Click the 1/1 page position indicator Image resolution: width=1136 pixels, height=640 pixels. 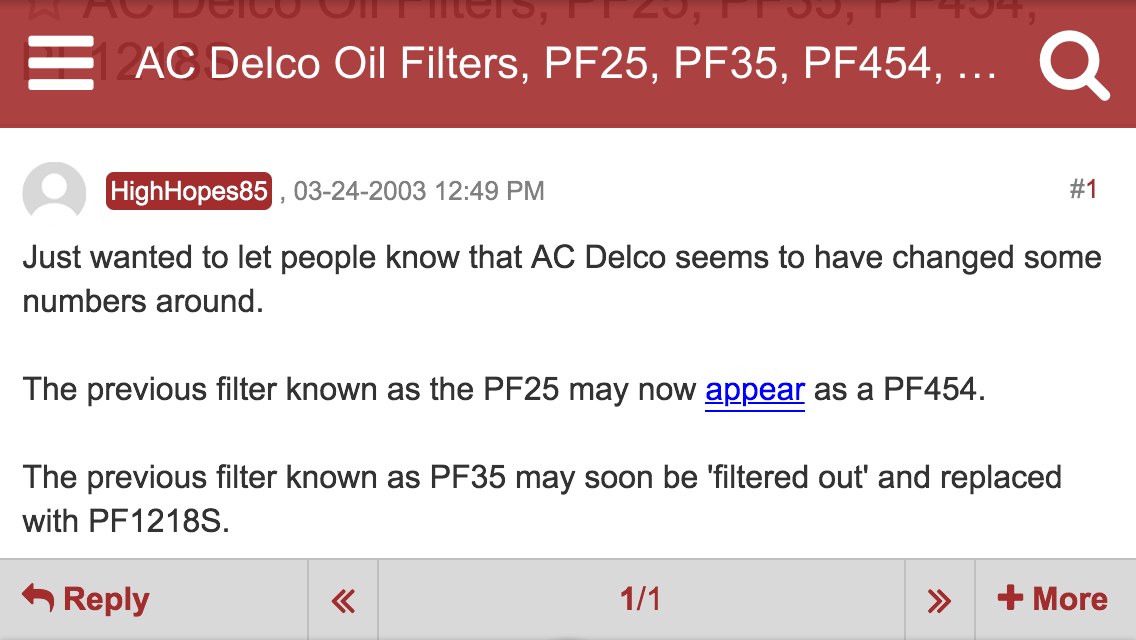tap(640, 598)
